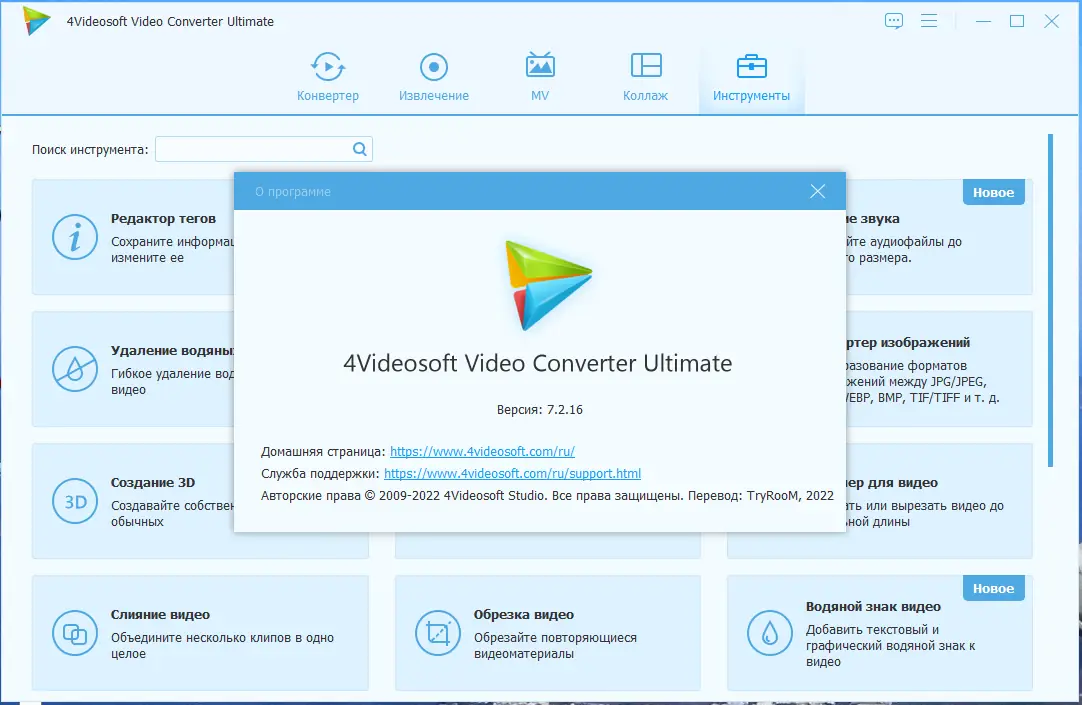
Task: Click the Обрезайте повторяющиеся видеоматериалы description
Action: (x=555, y=646)
